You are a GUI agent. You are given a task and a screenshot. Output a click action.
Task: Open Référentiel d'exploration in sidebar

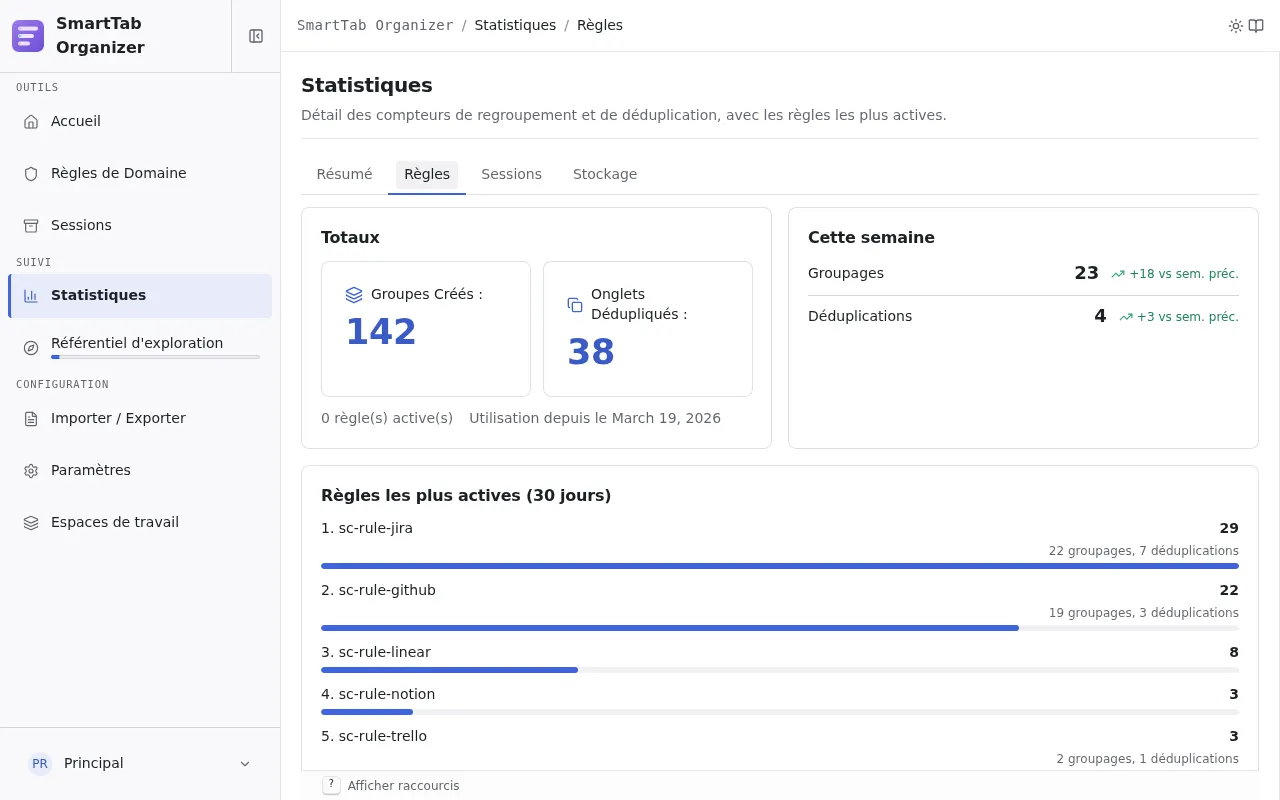click(x=140, y=347)
